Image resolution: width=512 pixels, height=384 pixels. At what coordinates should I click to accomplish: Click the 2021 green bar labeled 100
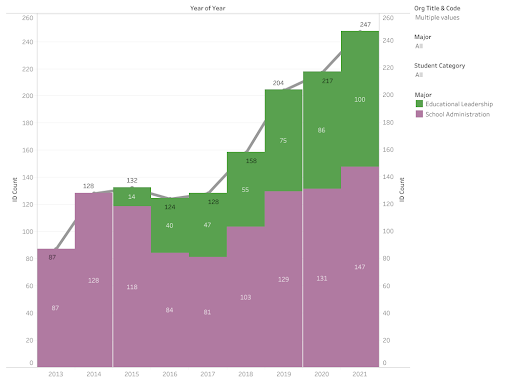(x=360, y=99)
